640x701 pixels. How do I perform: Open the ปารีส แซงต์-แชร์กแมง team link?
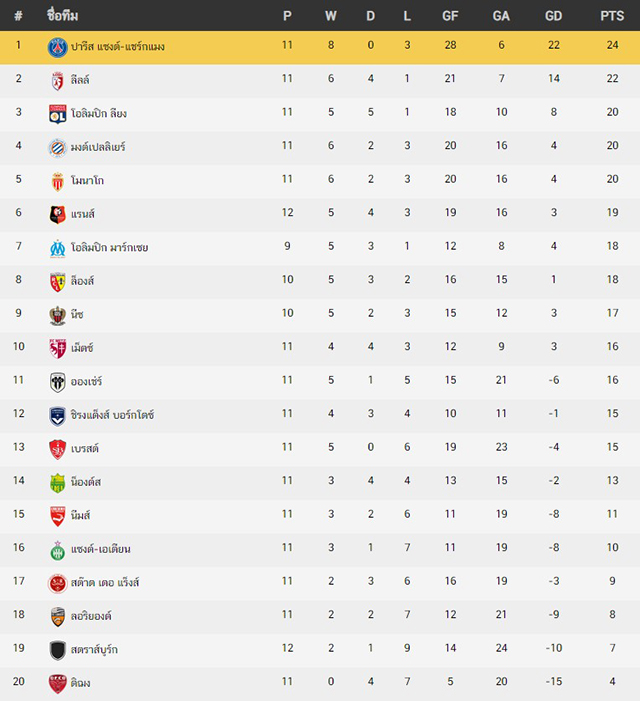point(118,46)
